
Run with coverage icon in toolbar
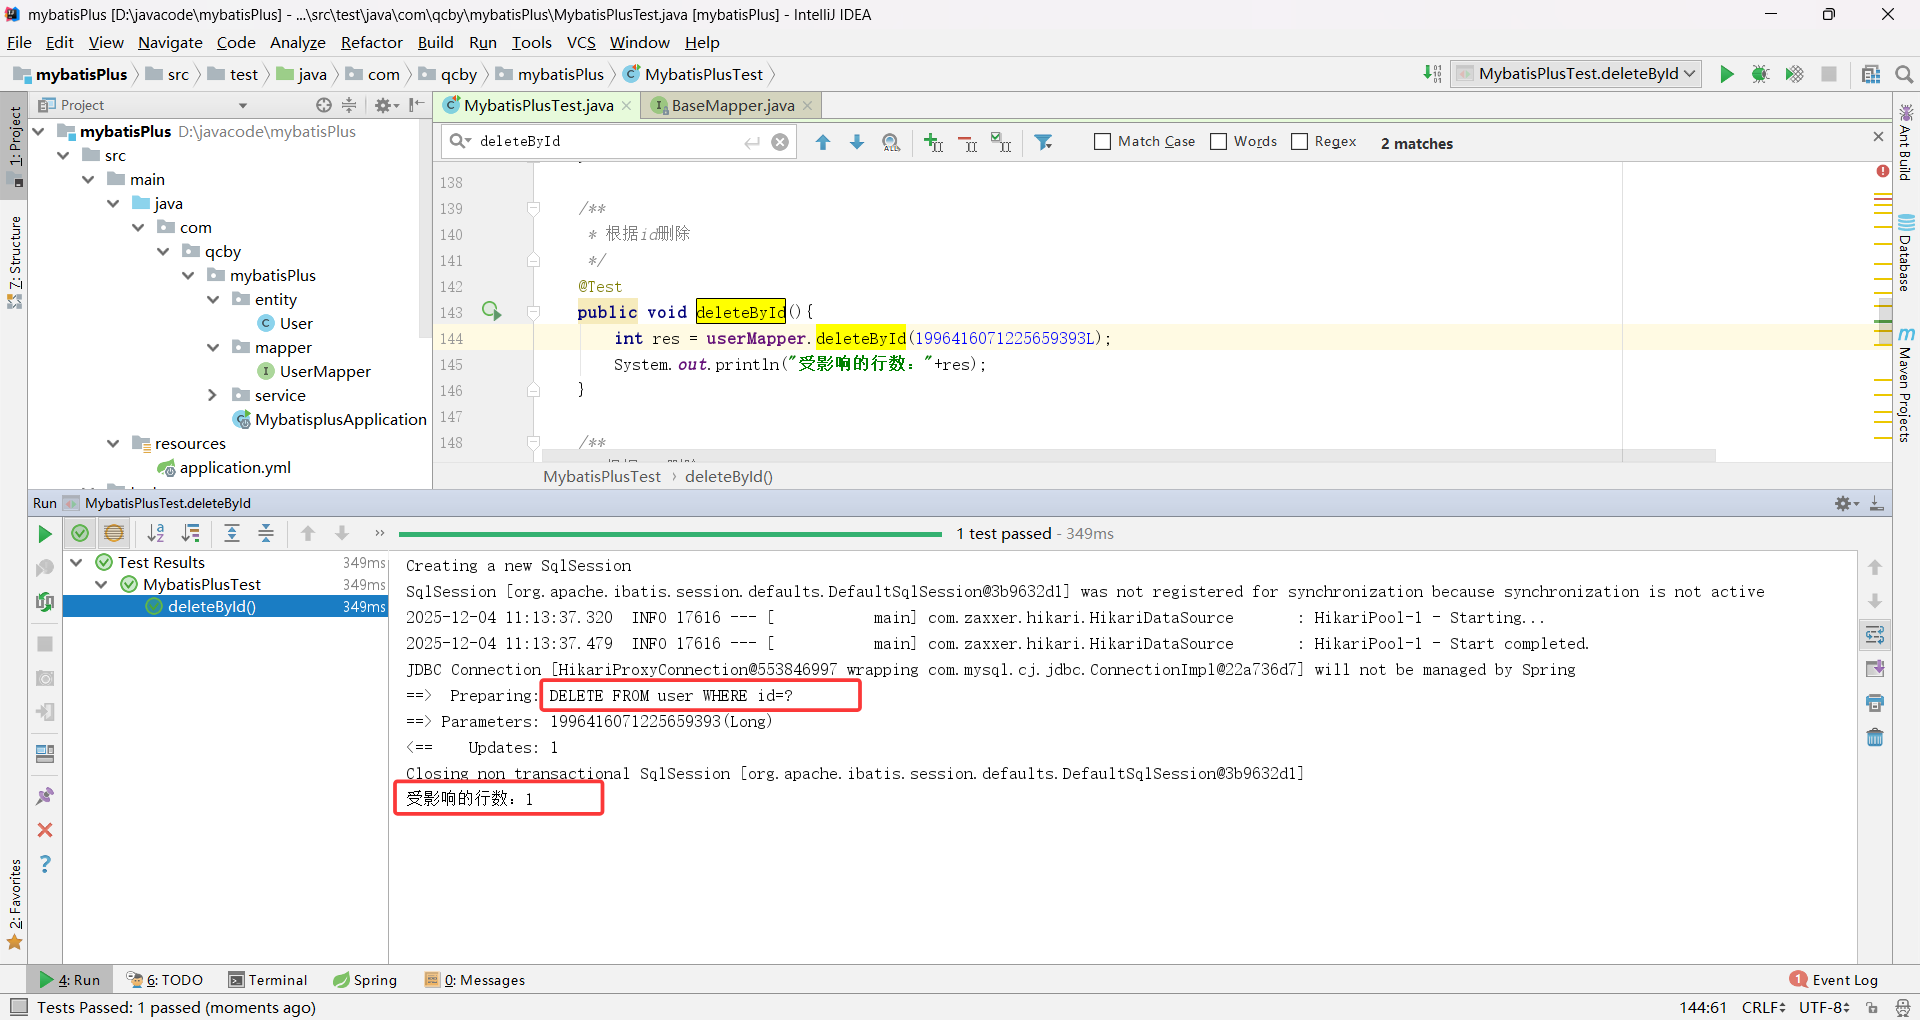coord(1795,74)
